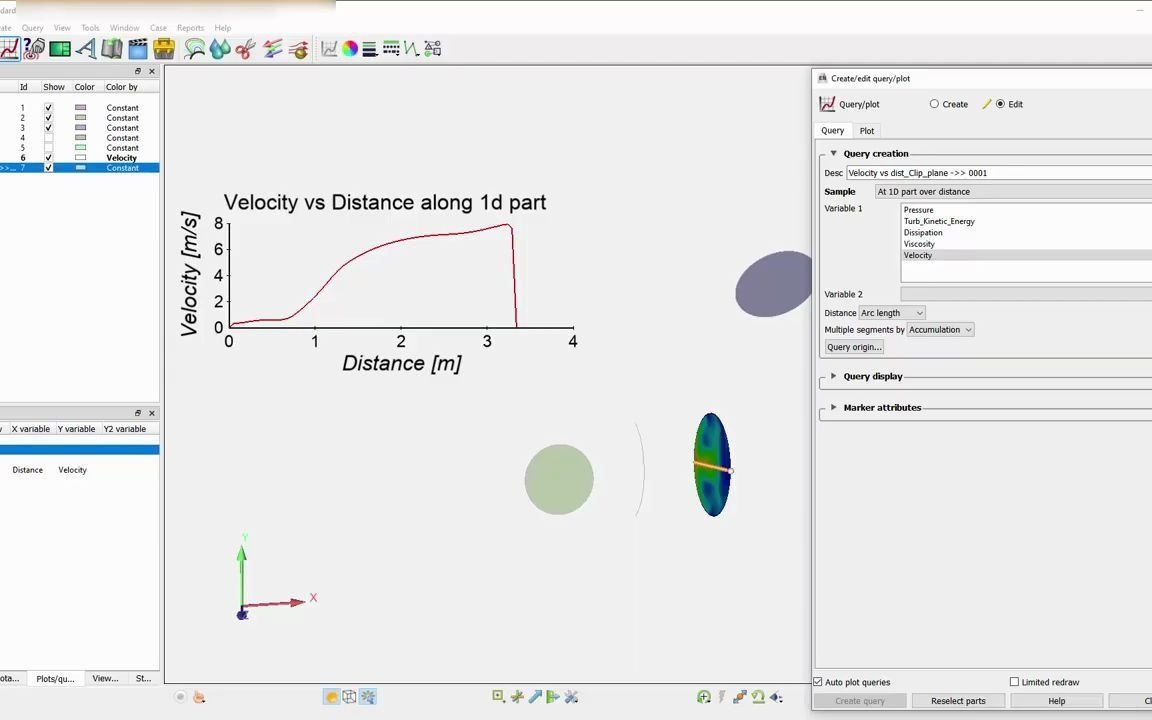Open the color palette editor icon
Image resolution: width=1152 pixels, height=720 pixels.
point(350,48)
